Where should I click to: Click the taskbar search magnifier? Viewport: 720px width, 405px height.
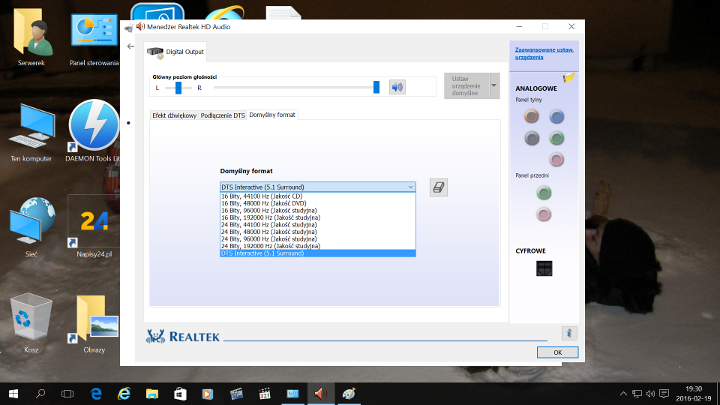40,394
